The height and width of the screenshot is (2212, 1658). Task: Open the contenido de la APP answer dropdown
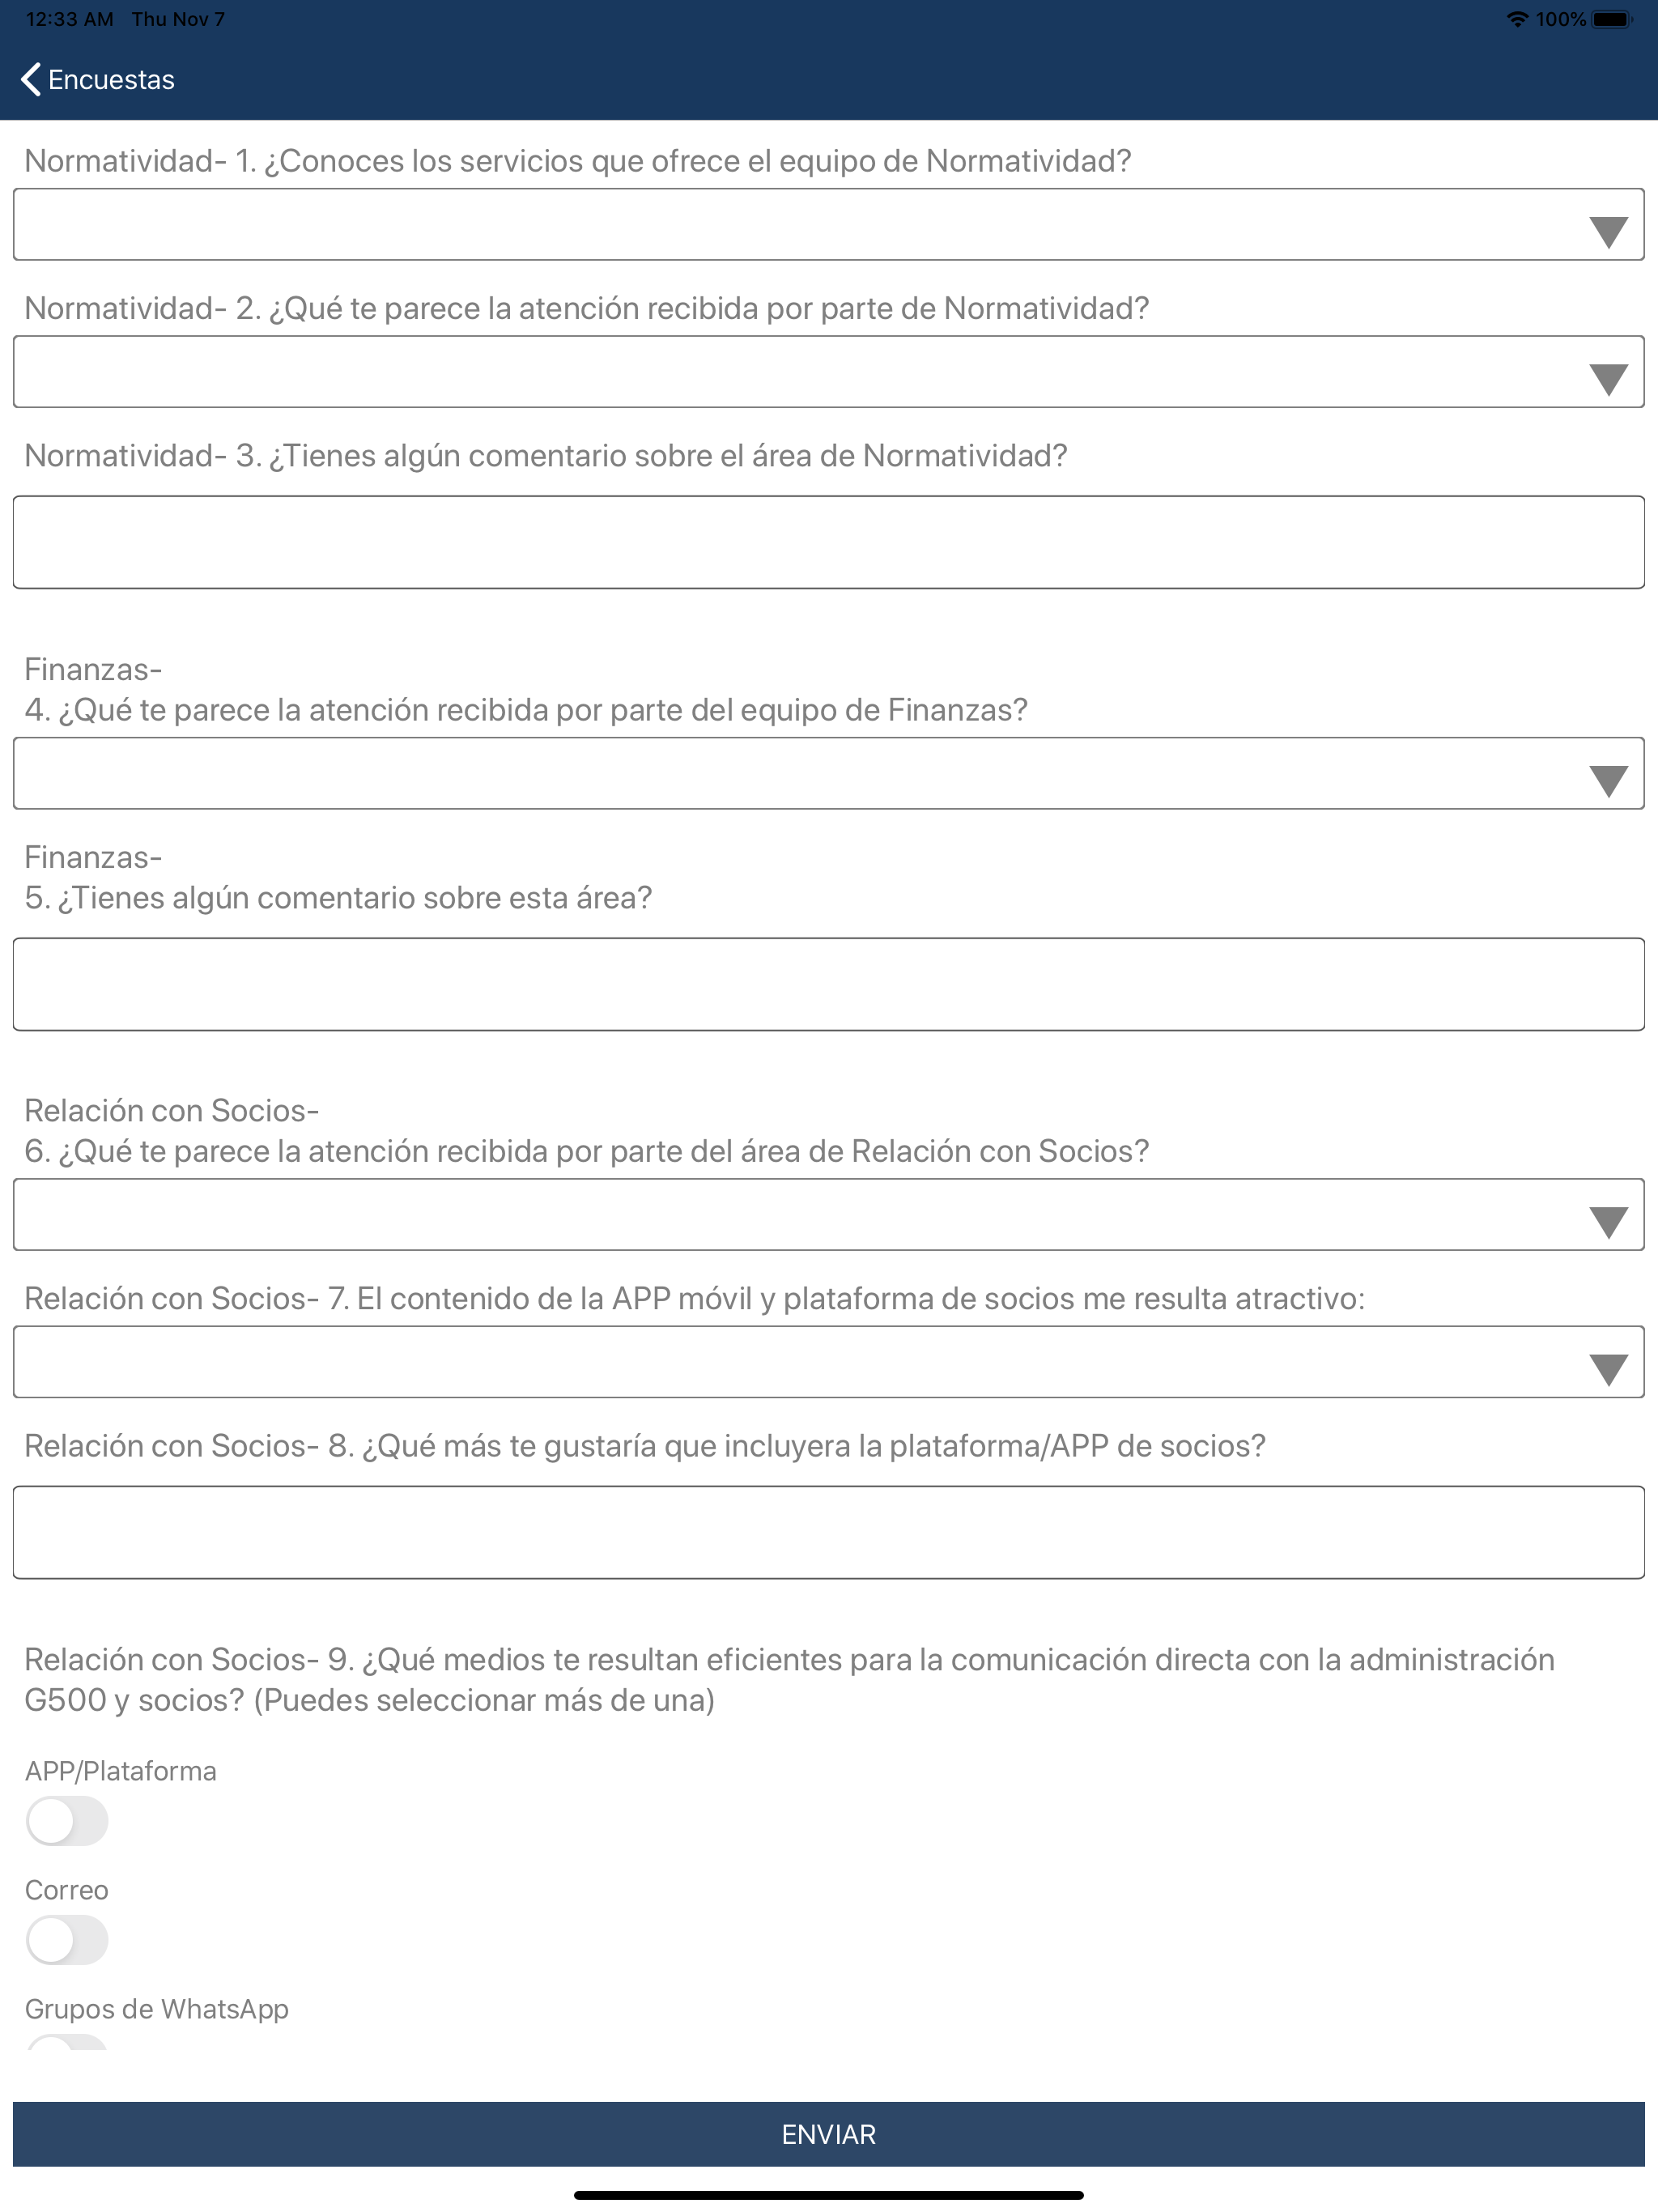coord(828,1362)
